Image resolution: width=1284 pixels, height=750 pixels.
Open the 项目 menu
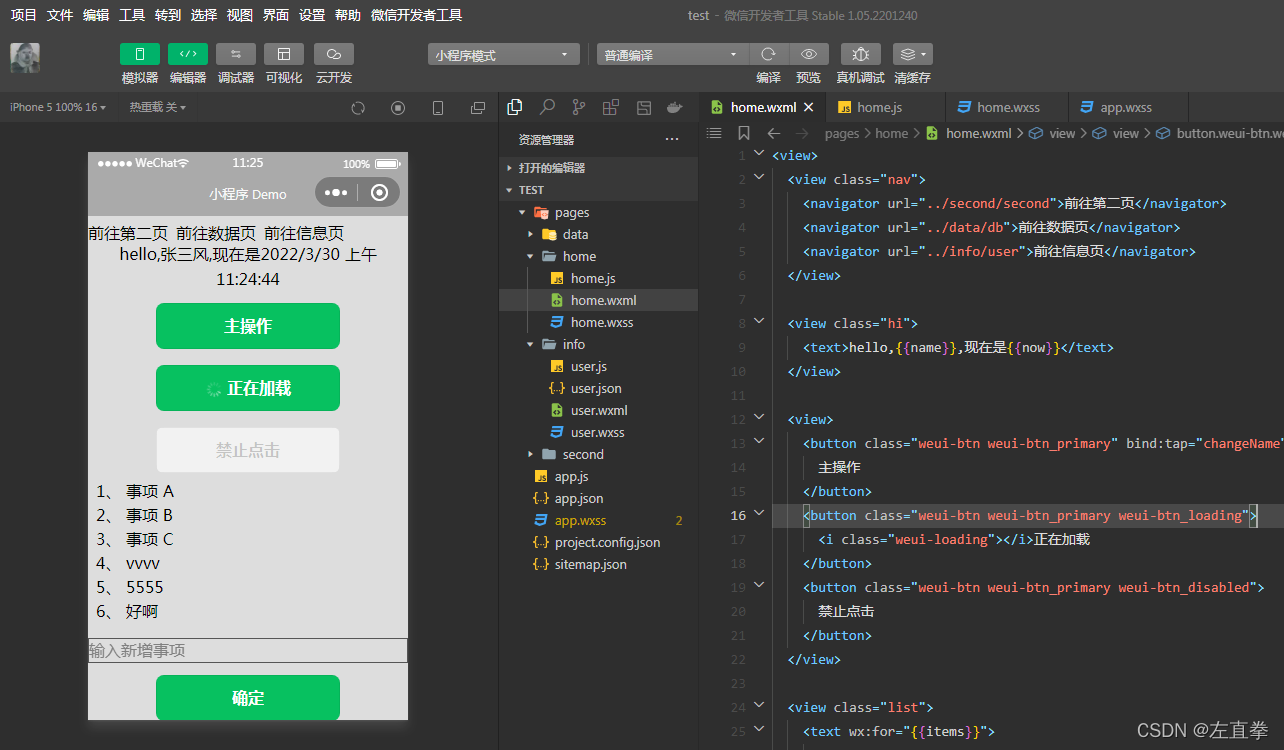pos(24,15)
